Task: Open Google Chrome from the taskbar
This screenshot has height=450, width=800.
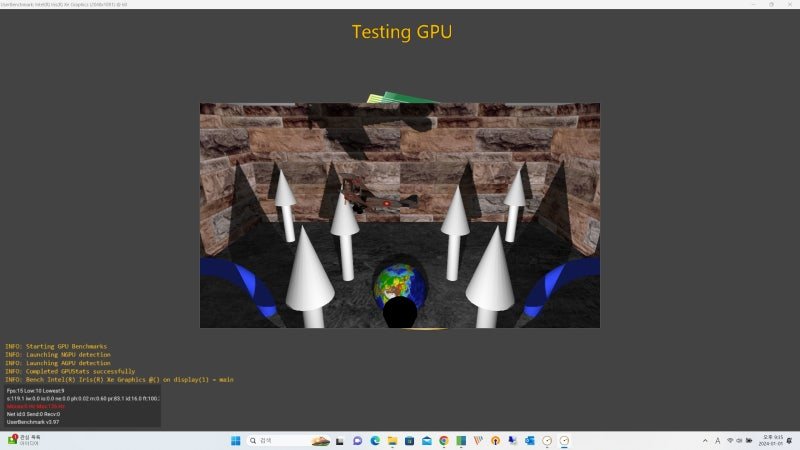Action: pyautogui.click(x=444, y=441)
